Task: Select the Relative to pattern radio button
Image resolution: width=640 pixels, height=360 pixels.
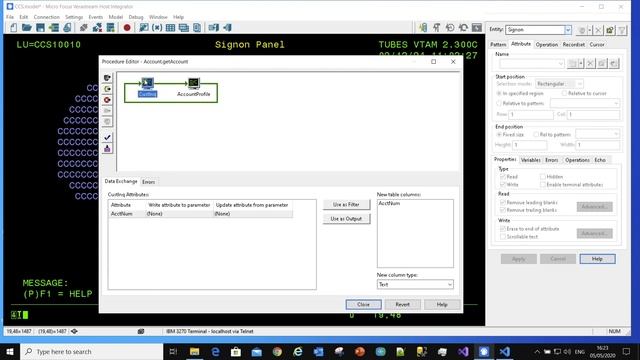Action: 499,103
